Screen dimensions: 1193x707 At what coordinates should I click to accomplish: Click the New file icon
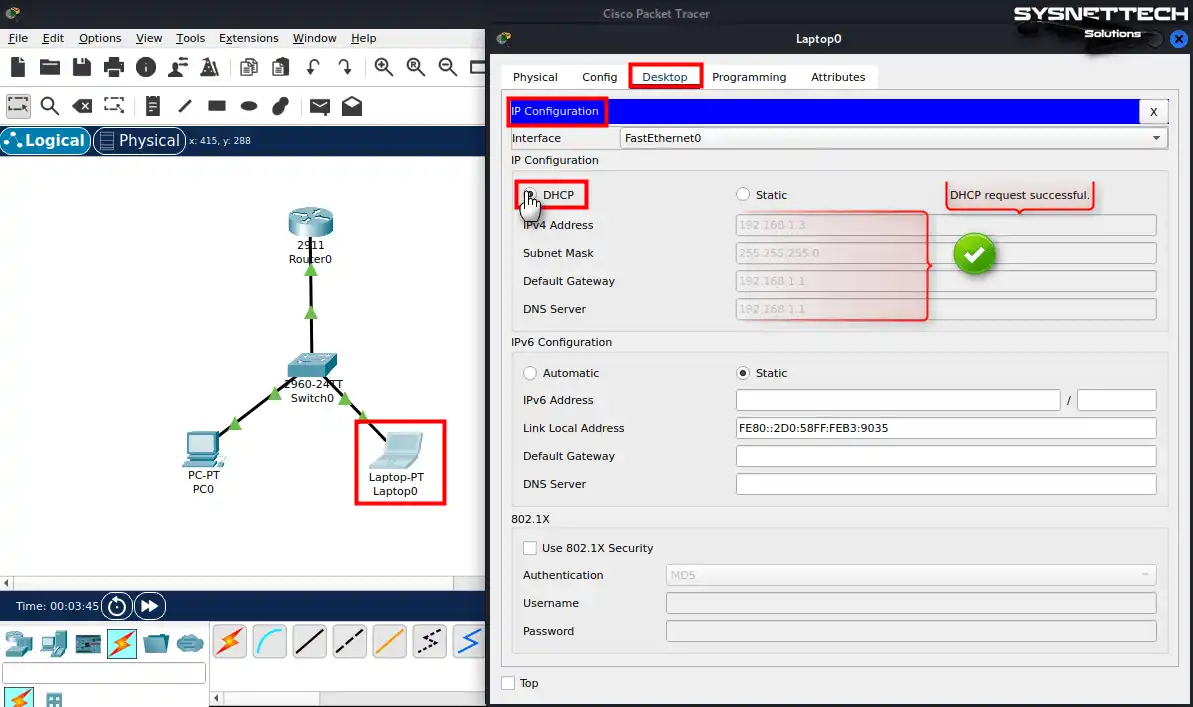tap(18, 67)
